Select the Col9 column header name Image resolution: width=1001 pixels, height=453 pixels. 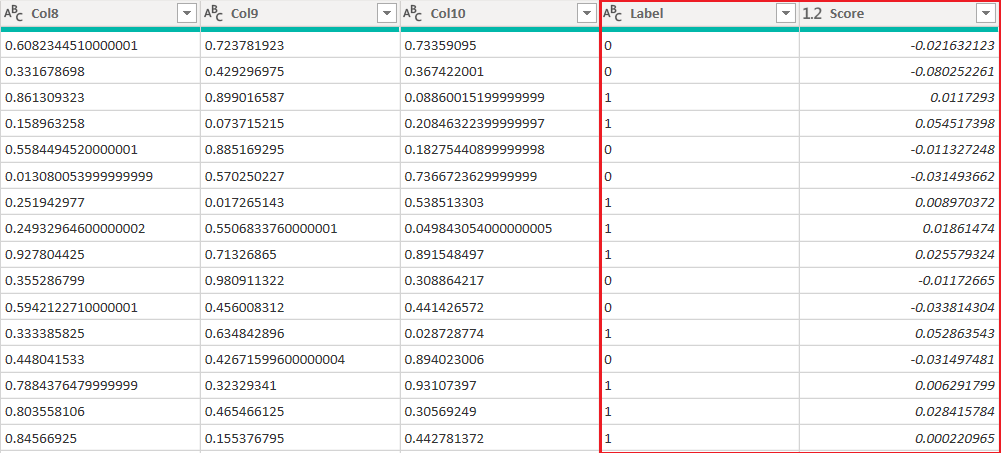pyautogui.click(x=246, y=14)
